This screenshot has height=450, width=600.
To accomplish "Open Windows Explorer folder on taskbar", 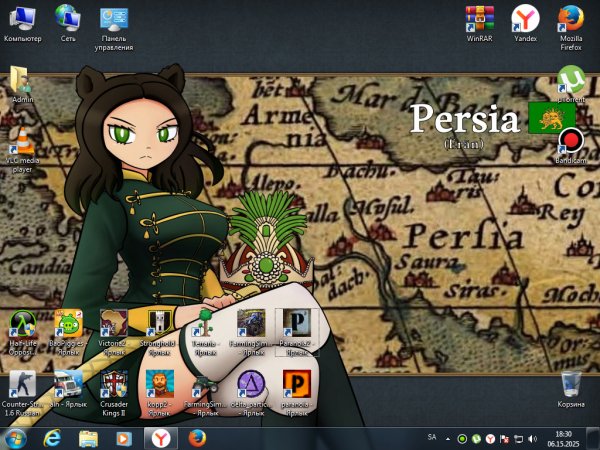I will point(88,438).
